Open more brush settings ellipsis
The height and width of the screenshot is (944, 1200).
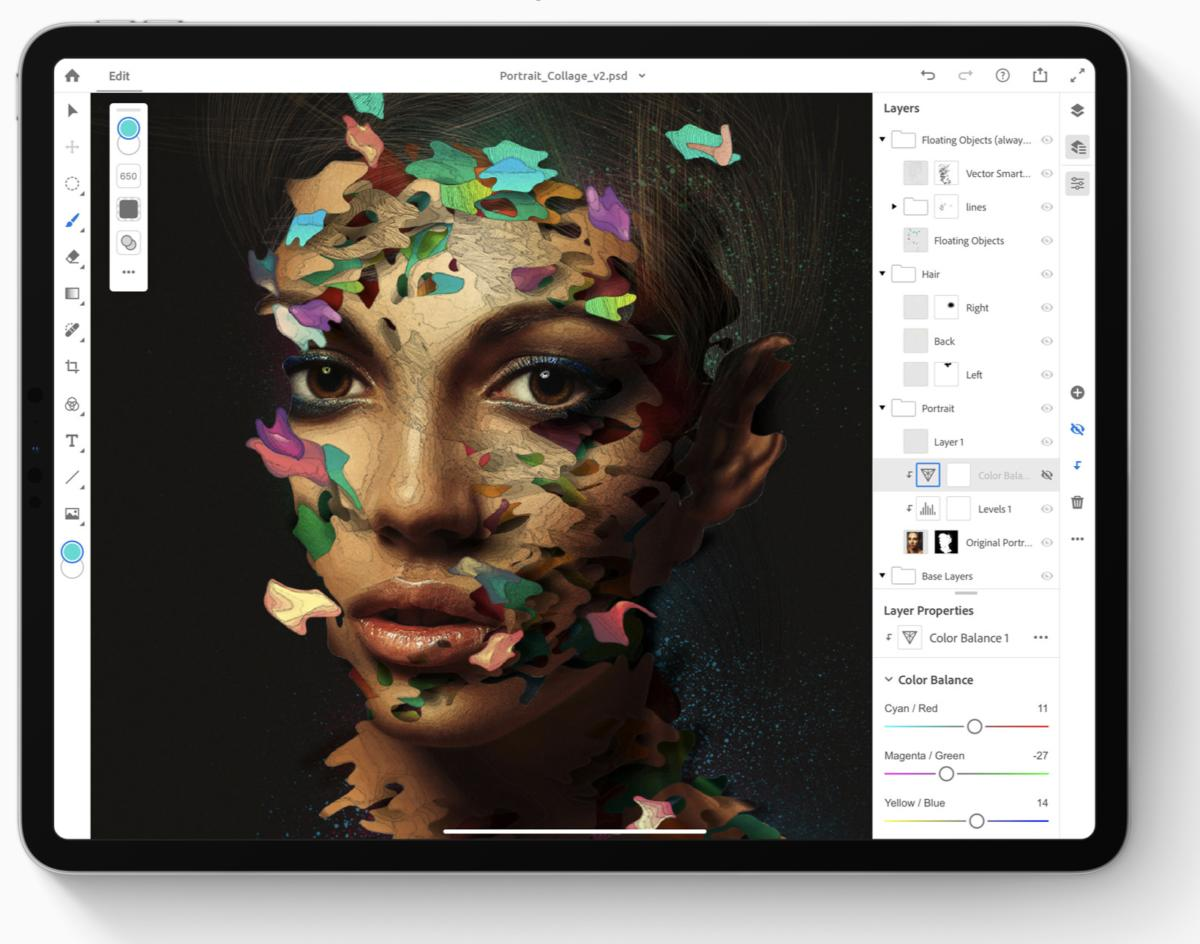pos(129,272)
